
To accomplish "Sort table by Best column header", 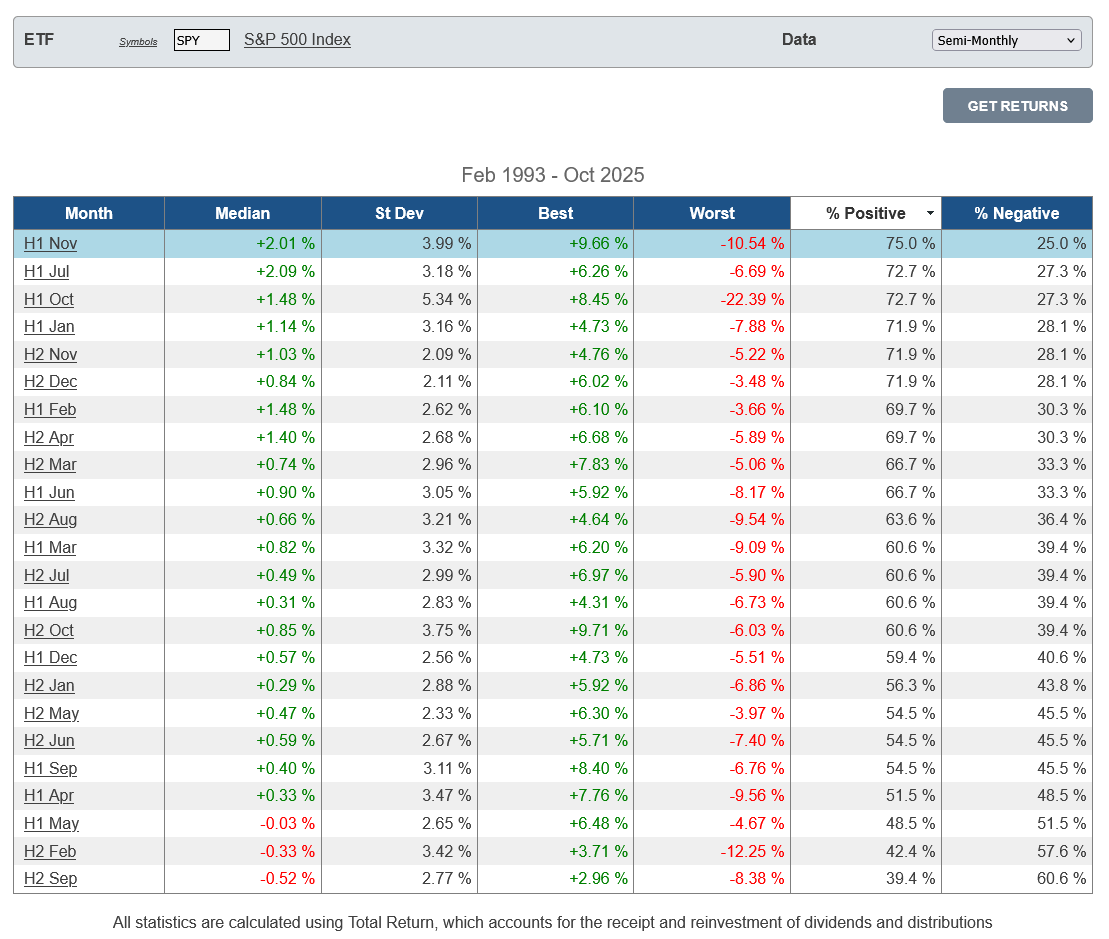I will 555,213.
